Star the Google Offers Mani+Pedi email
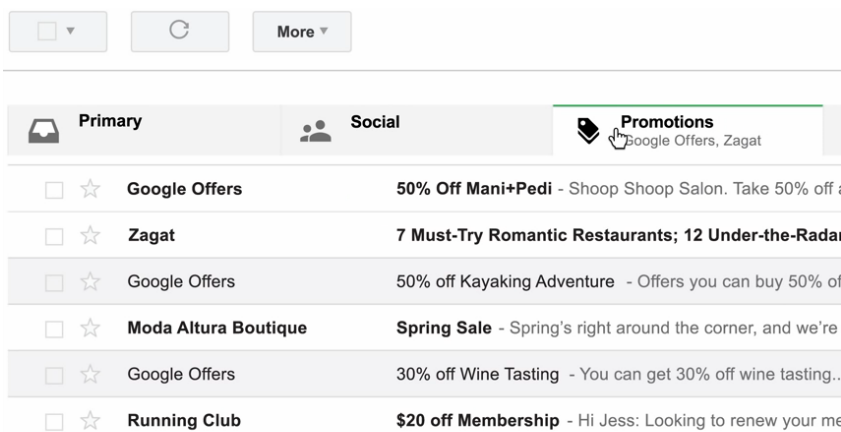The width and height of the screenshot is (841, 432). 90,189
